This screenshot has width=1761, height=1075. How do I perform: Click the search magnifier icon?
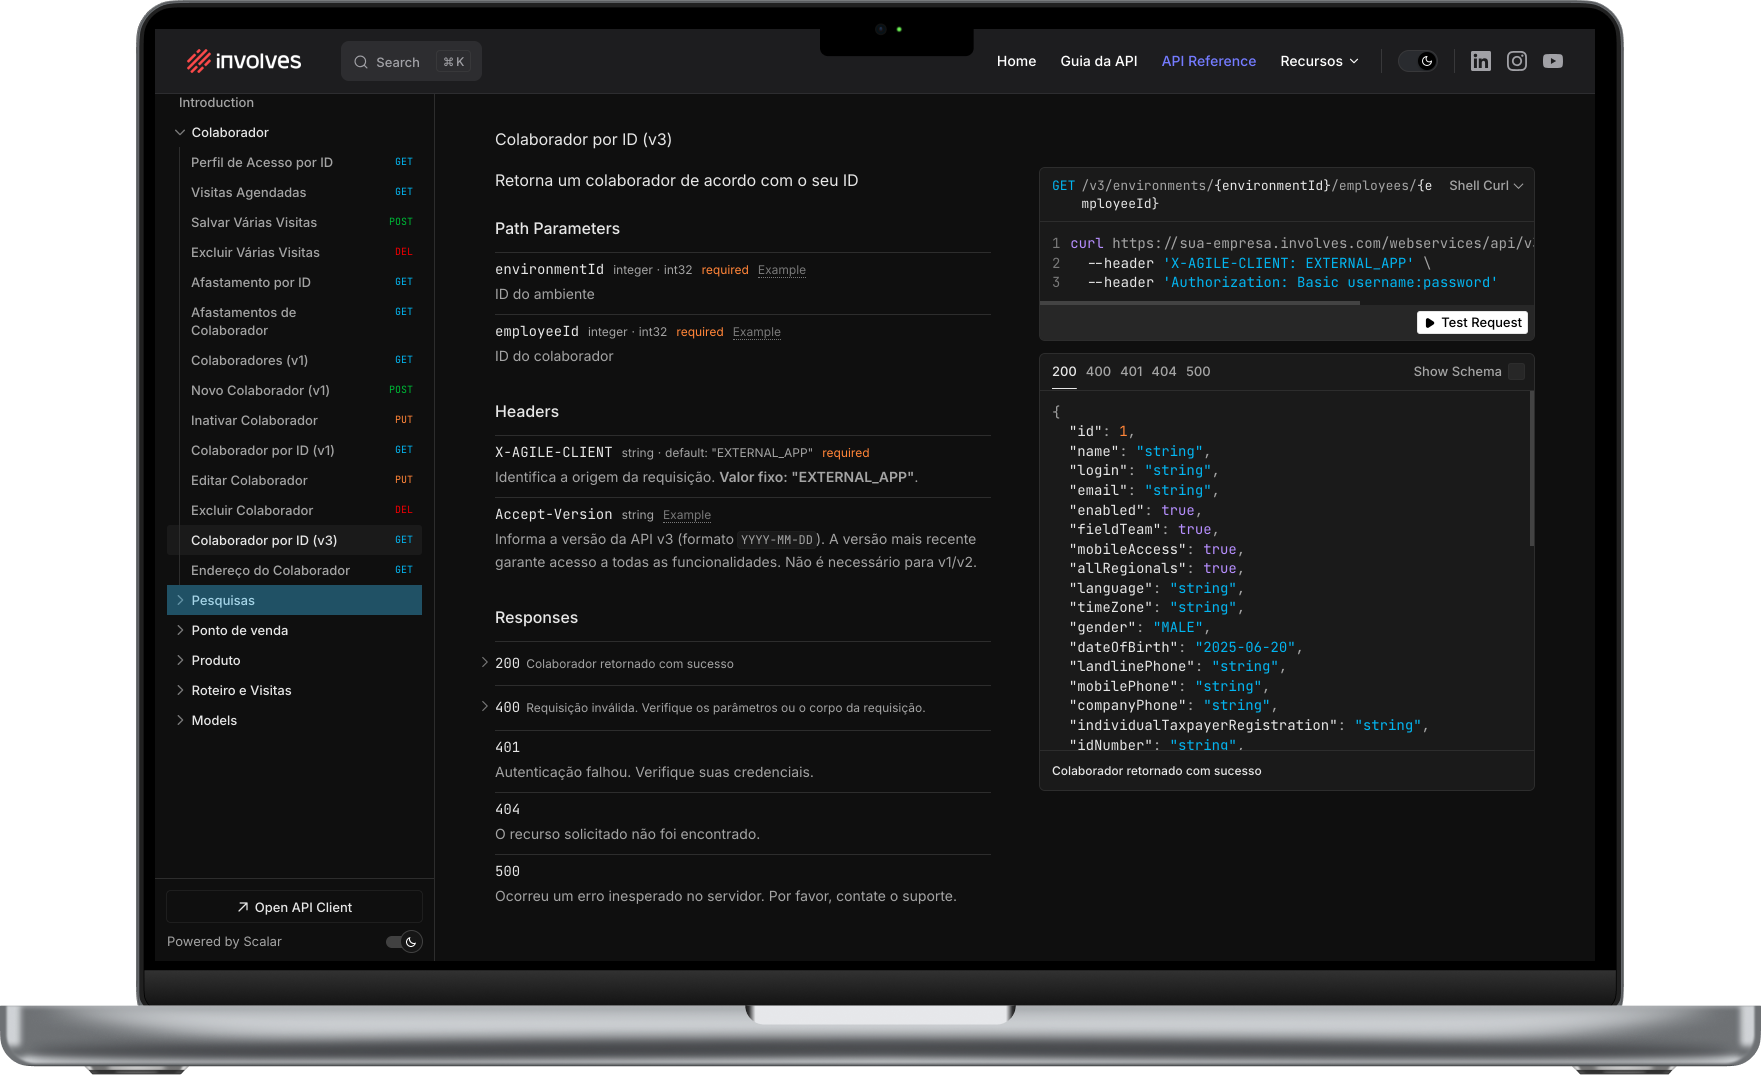tap(361, 62)
